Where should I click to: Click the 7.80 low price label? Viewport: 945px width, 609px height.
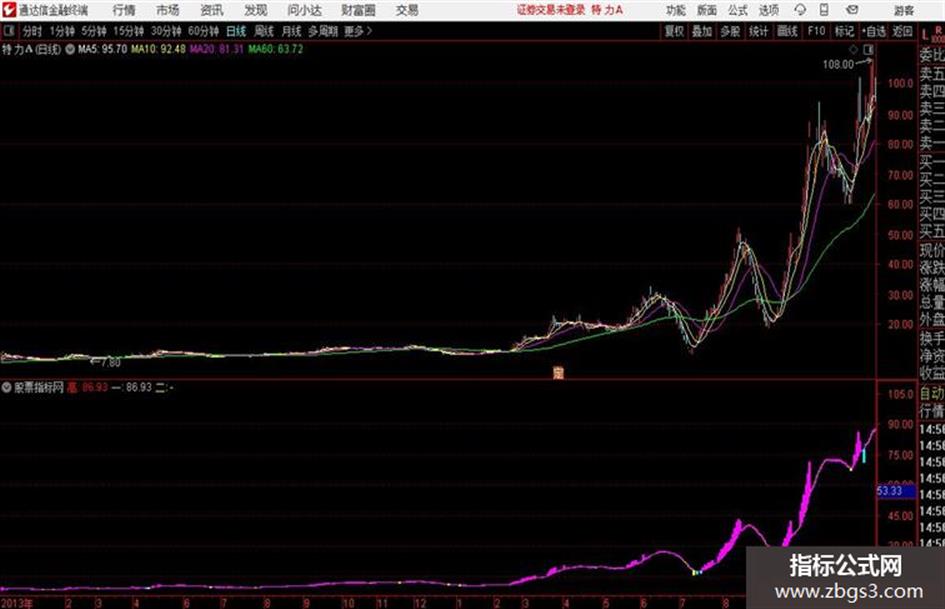tap(111, 362)
